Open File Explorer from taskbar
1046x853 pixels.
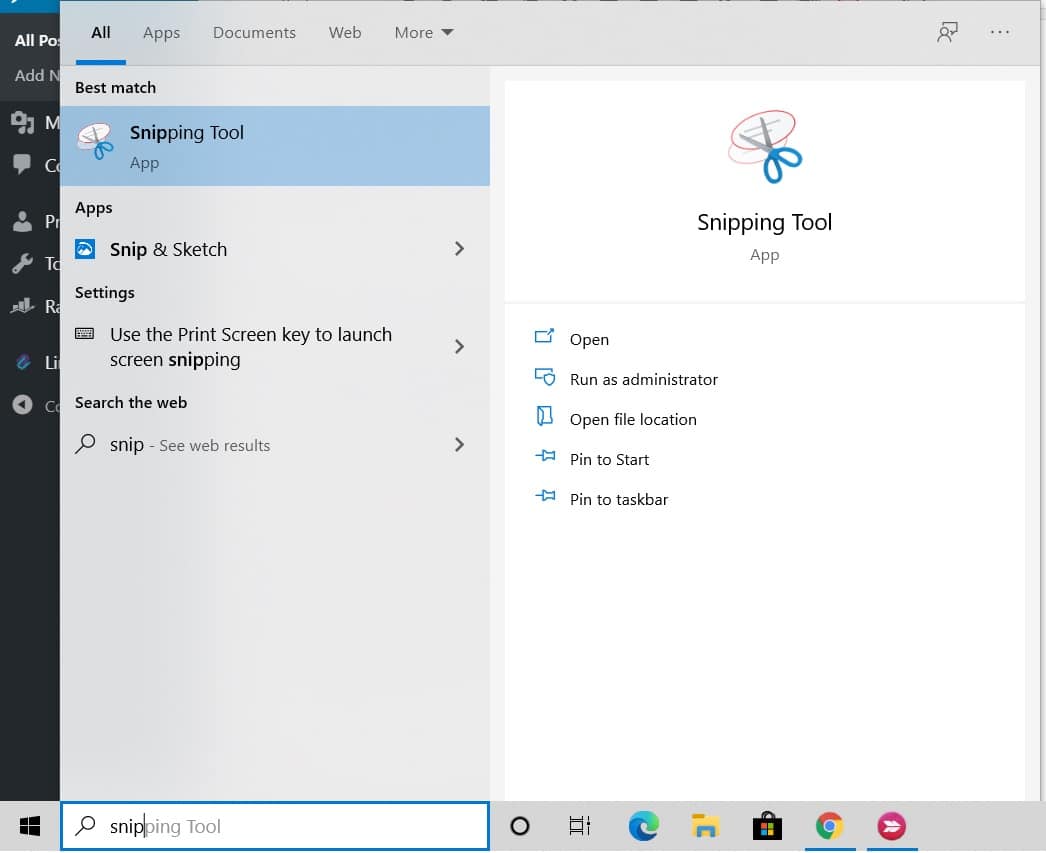(x=705, y=826)
